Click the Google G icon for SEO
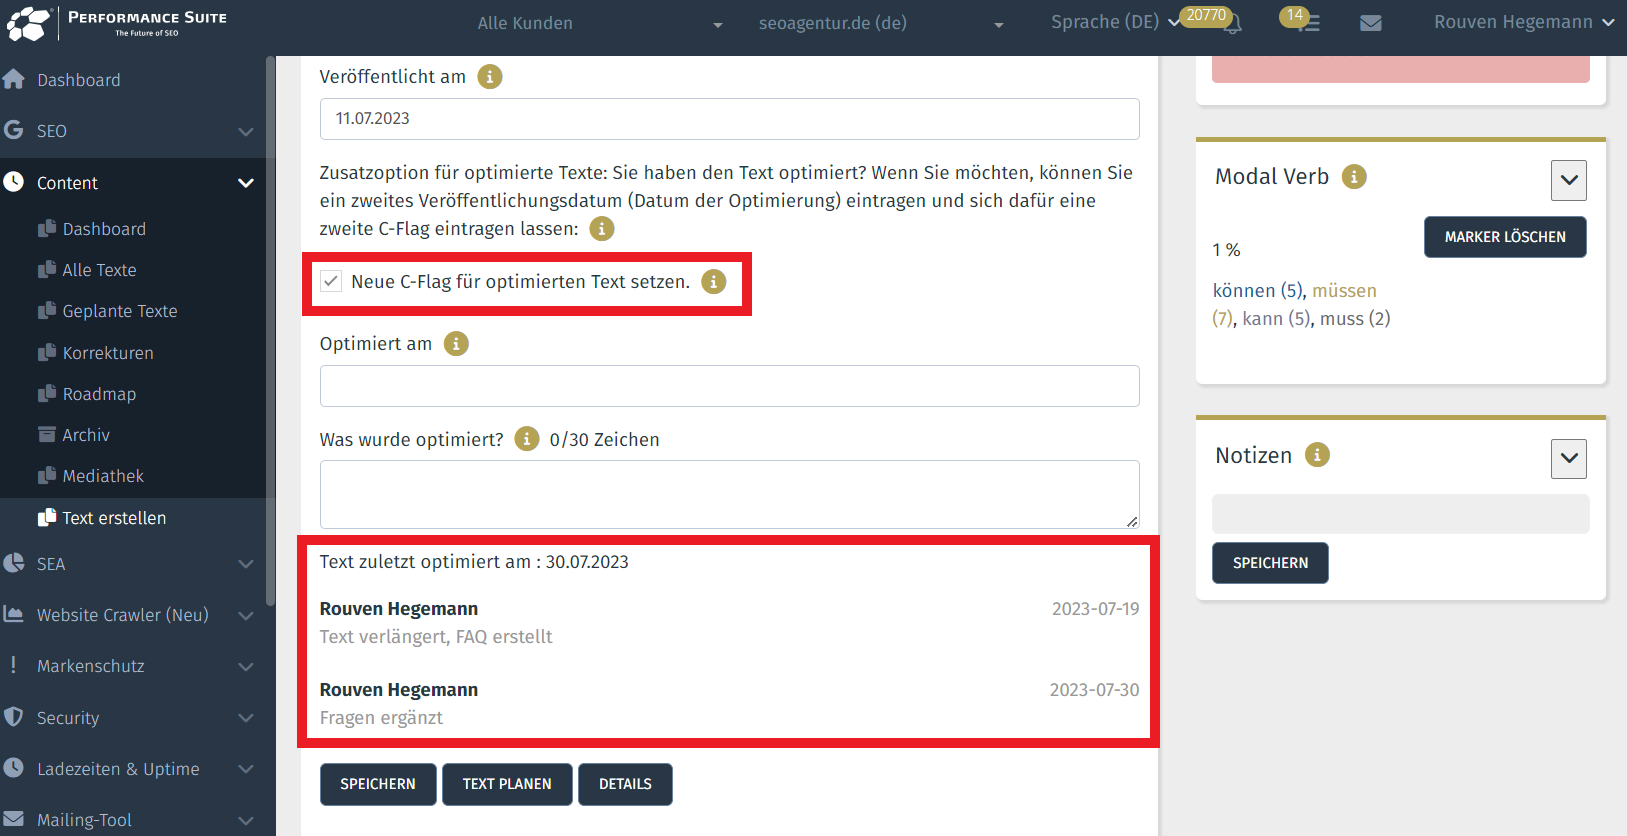The image size is (1627, 836). (x=14, y=130)
